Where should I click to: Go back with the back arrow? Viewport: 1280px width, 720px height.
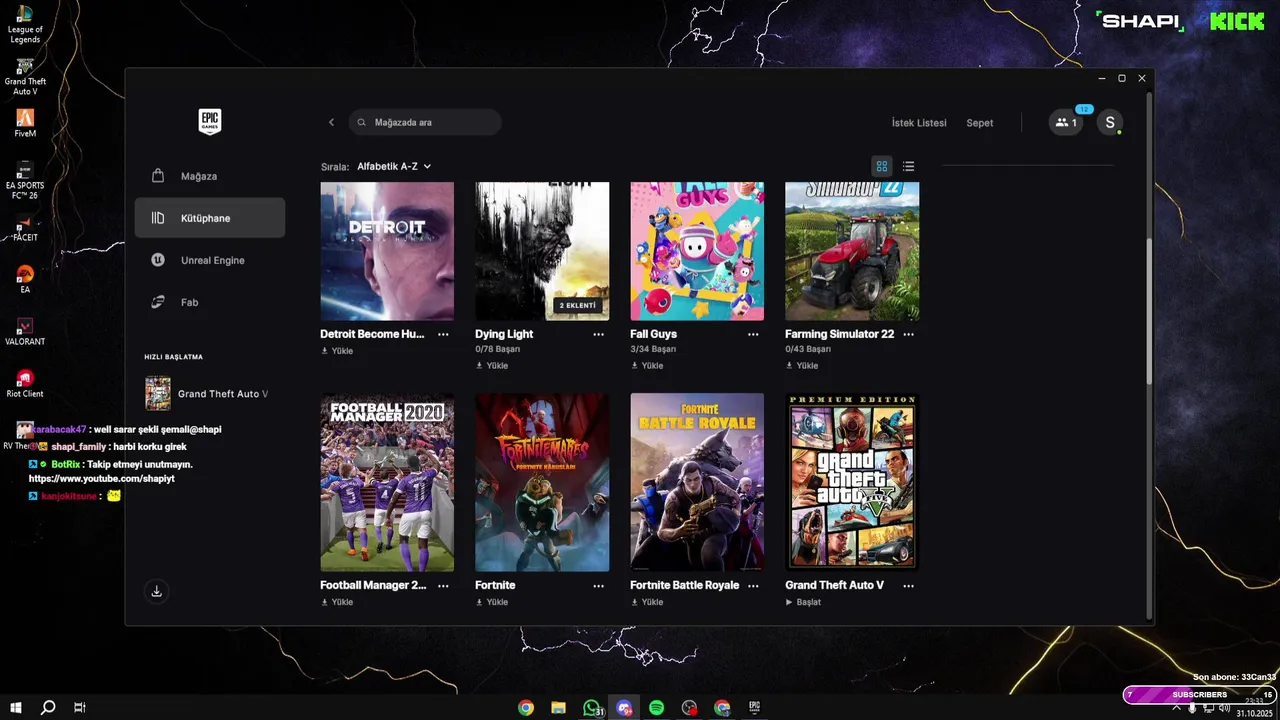(x=332, y=122)
